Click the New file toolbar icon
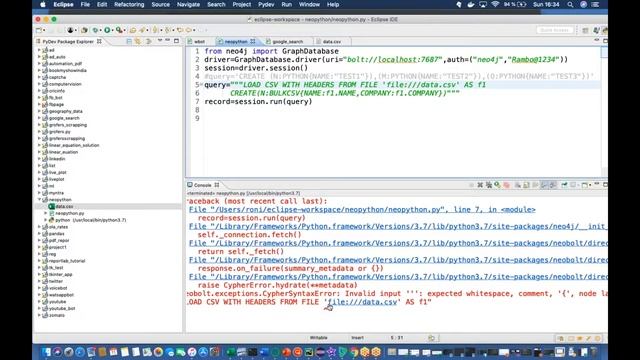This screenshot has width=640, height=360. [39, 30]
